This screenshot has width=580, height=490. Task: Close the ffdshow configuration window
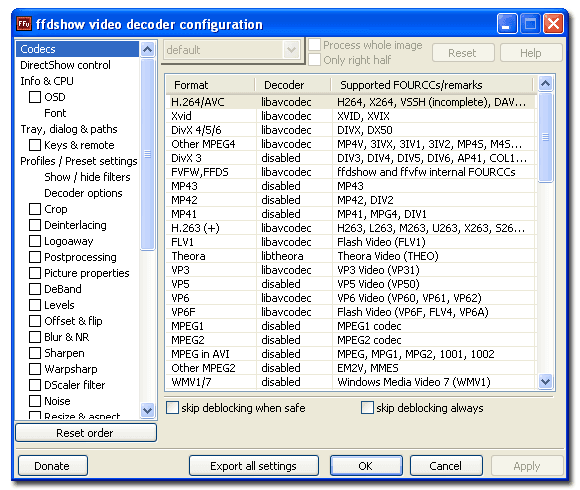pyautogui.click(x=553, y=24)
